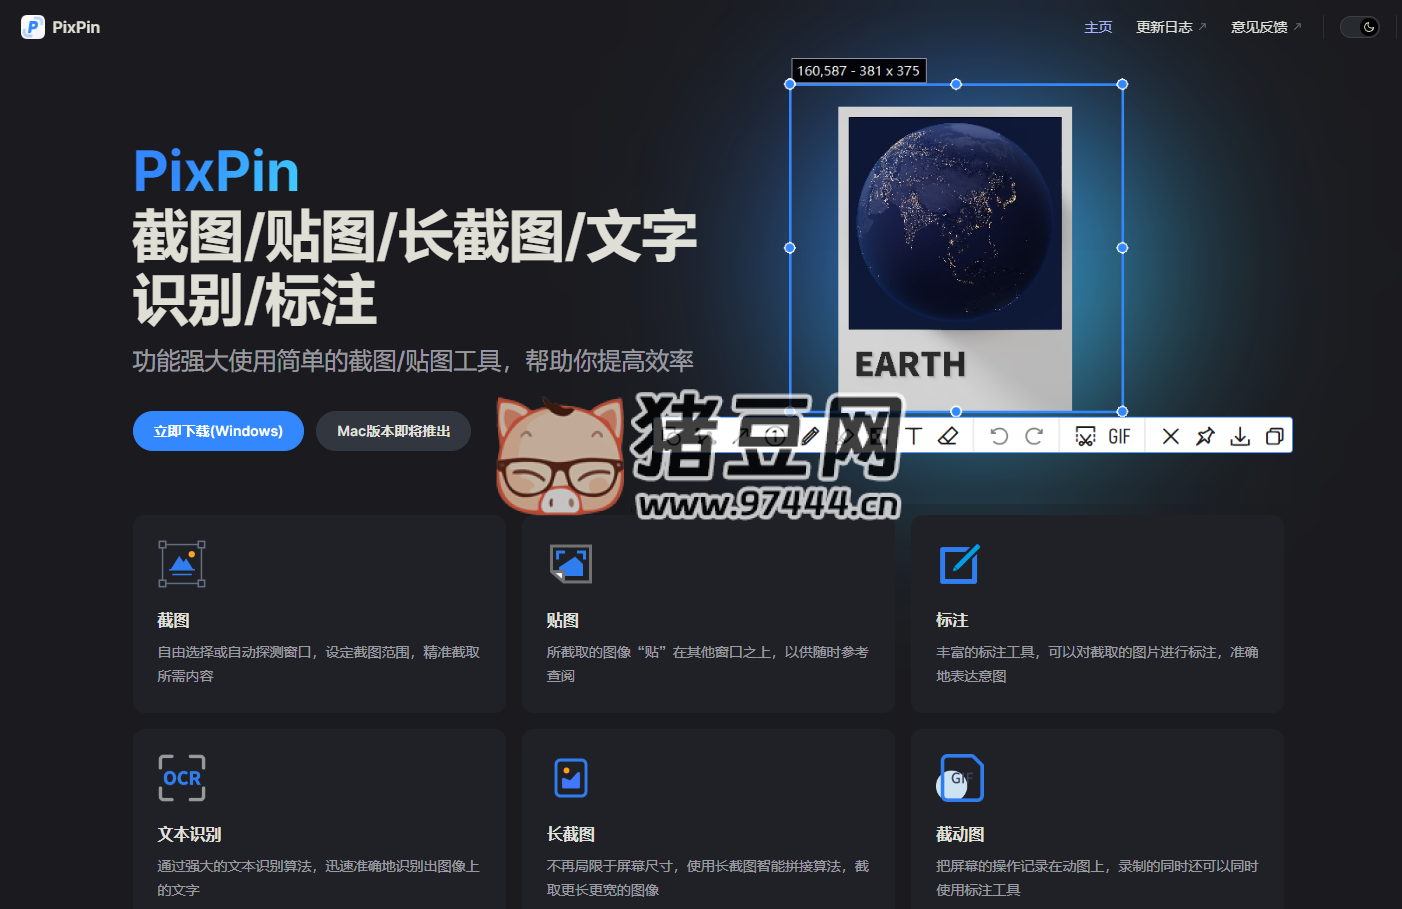Select the Pencil drawing tool
This screenshot has width=1402, height=909.
pyautogui.click(x=810, y=436)
